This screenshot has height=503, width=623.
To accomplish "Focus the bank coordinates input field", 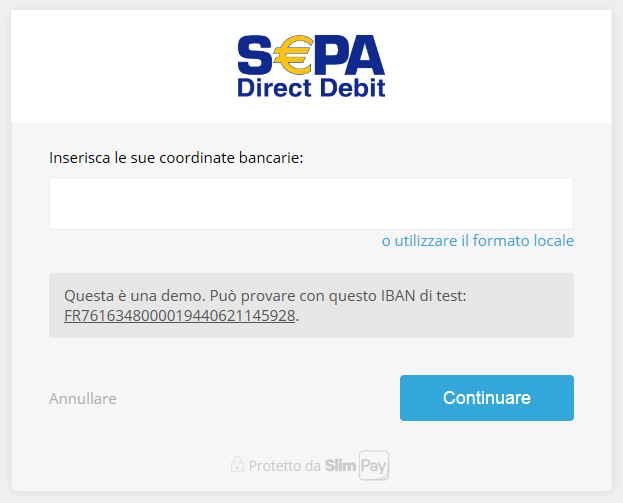I will pos(311,203).
